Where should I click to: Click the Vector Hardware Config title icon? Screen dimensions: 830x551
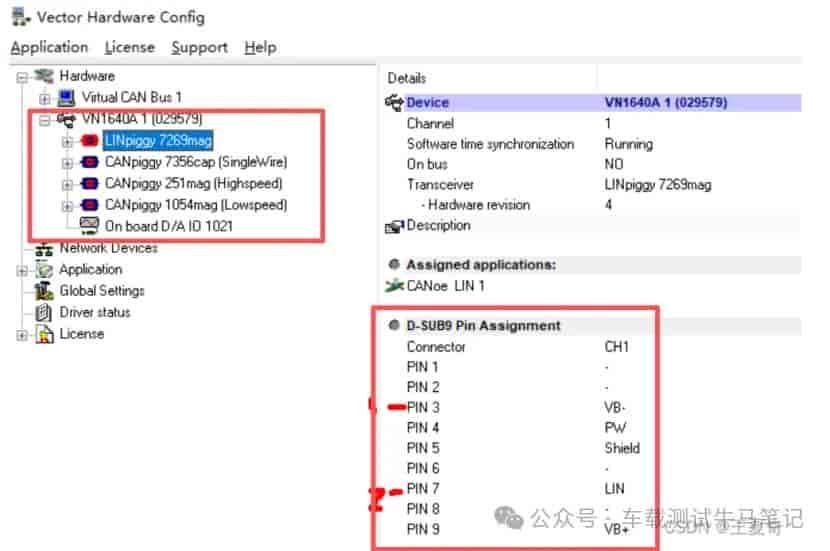coord(21,17)
